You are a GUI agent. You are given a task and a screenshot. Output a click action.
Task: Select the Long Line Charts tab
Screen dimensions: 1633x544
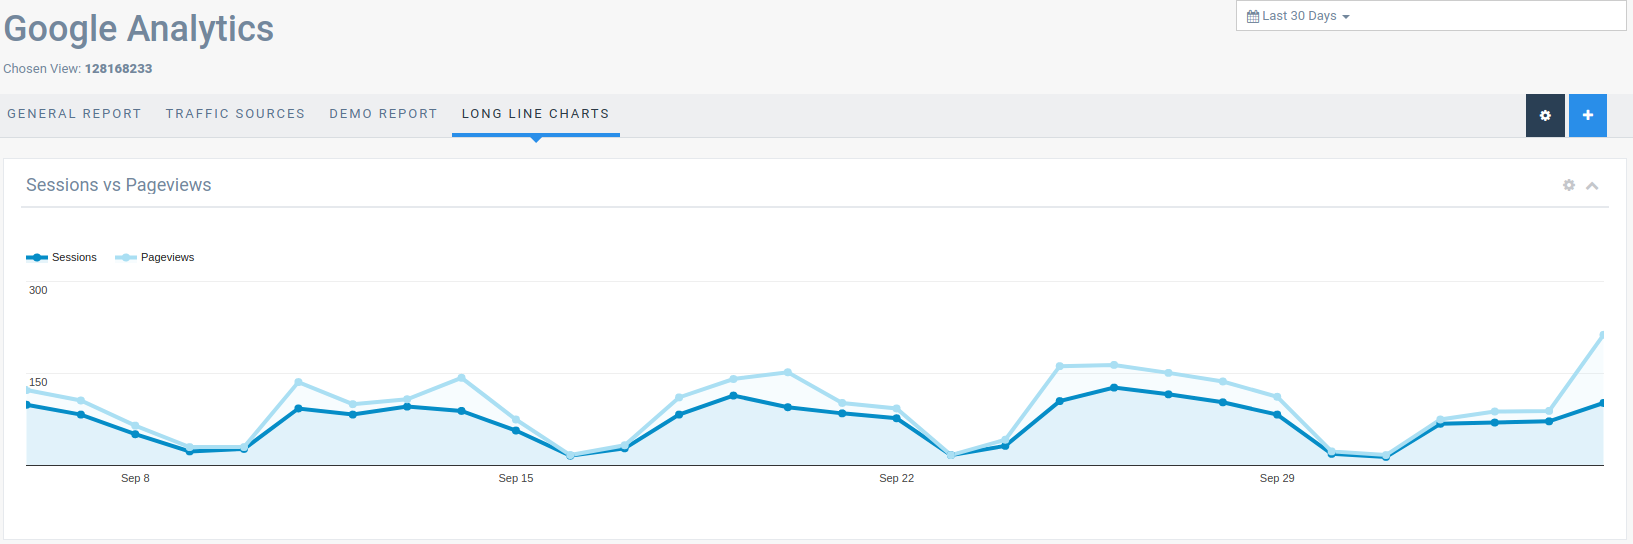[x=535, y=114]
